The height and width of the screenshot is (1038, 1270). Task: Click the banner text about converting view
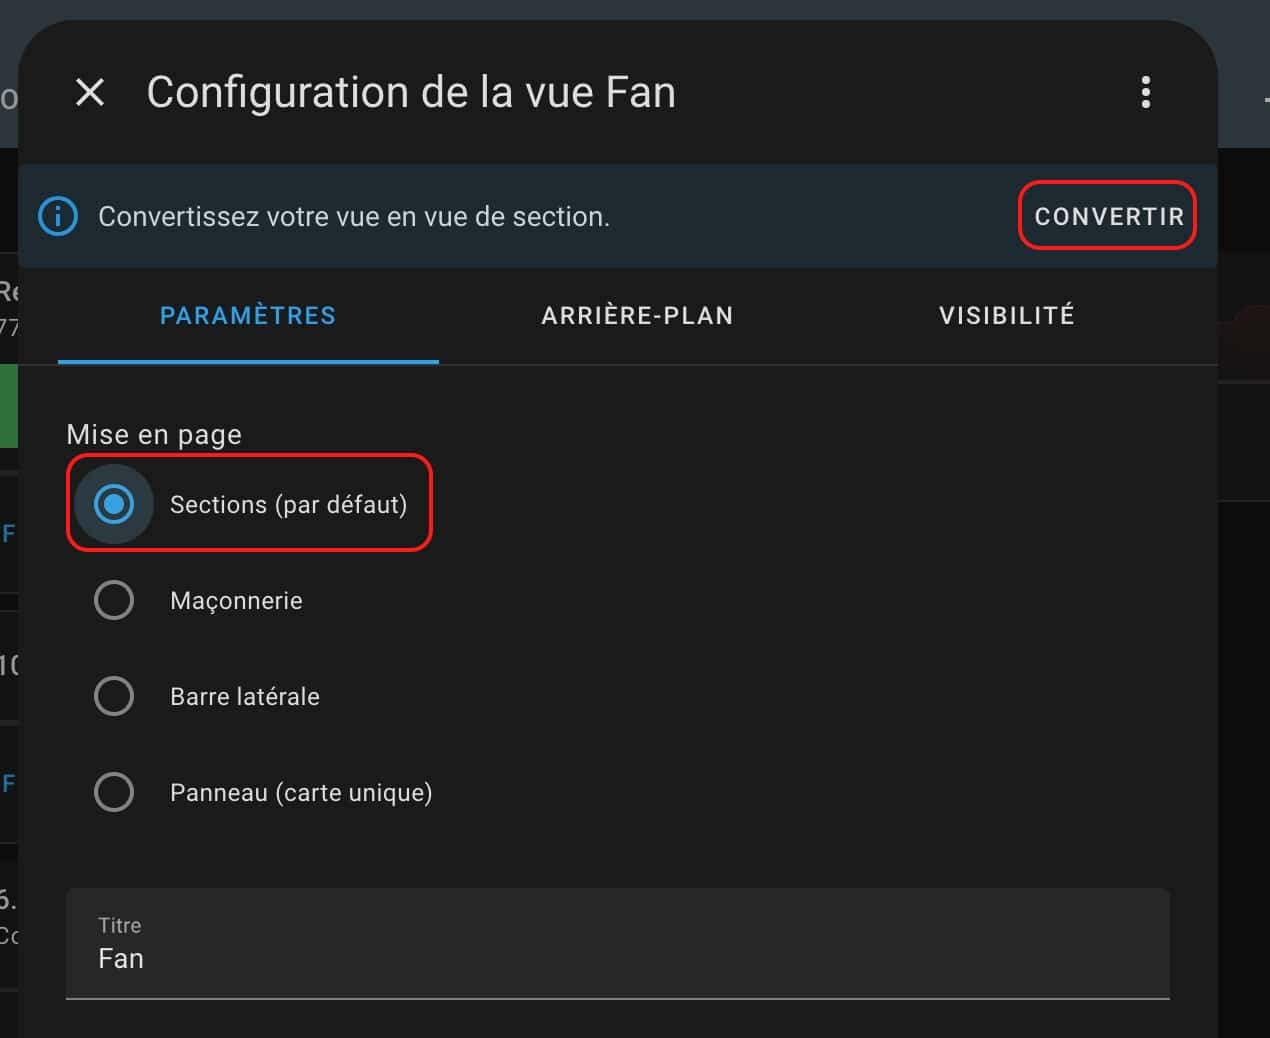point(354,217)
